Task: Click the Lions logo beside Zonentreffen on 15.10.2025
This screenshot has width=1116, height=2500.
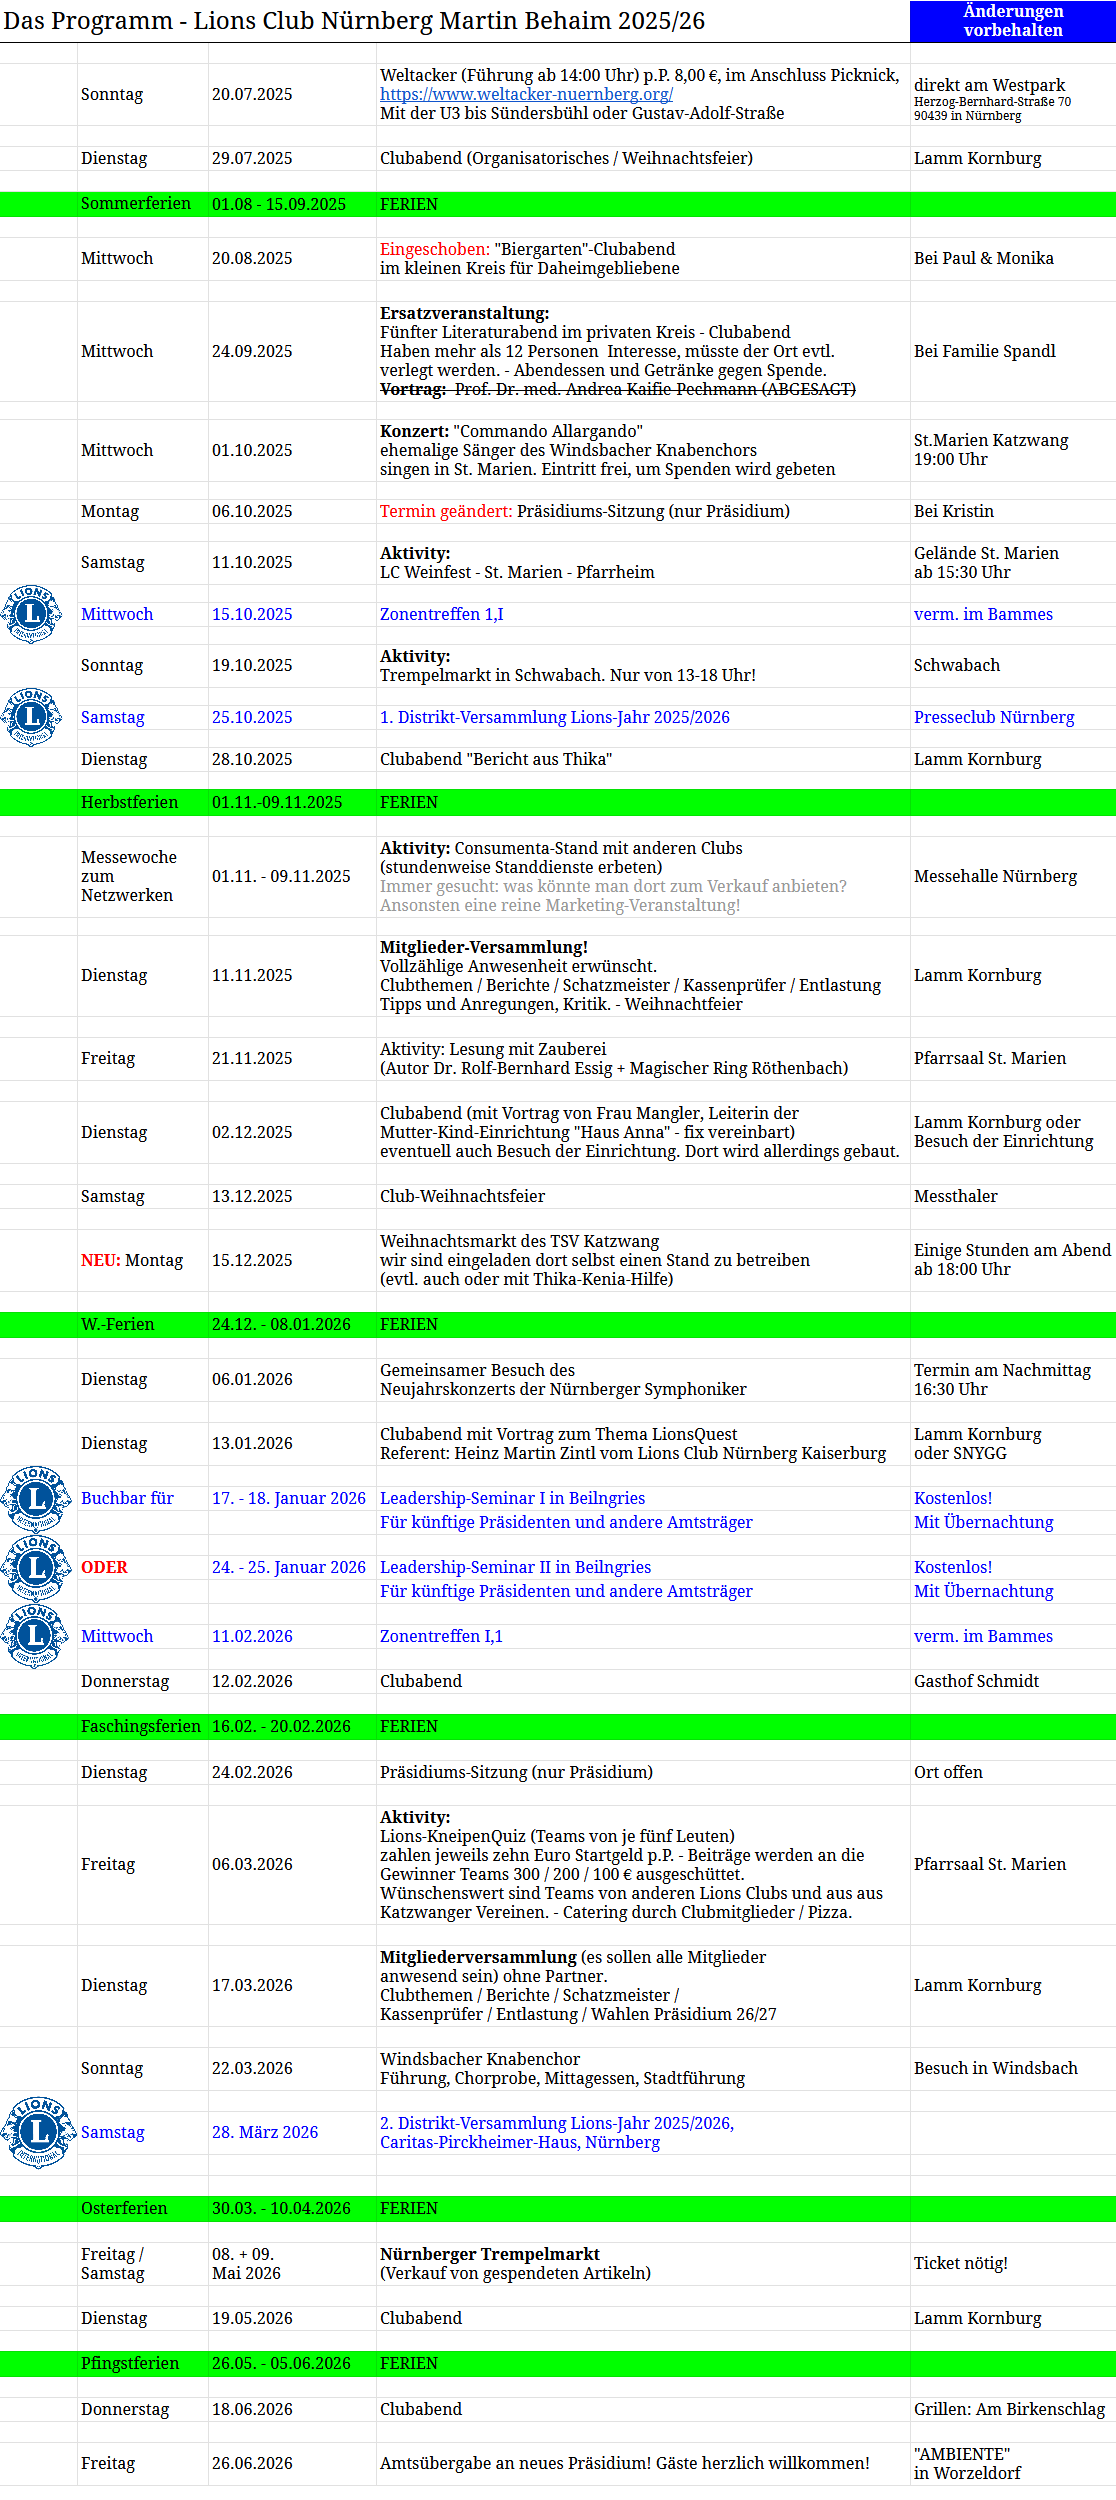Action: [x=32, y=614]
